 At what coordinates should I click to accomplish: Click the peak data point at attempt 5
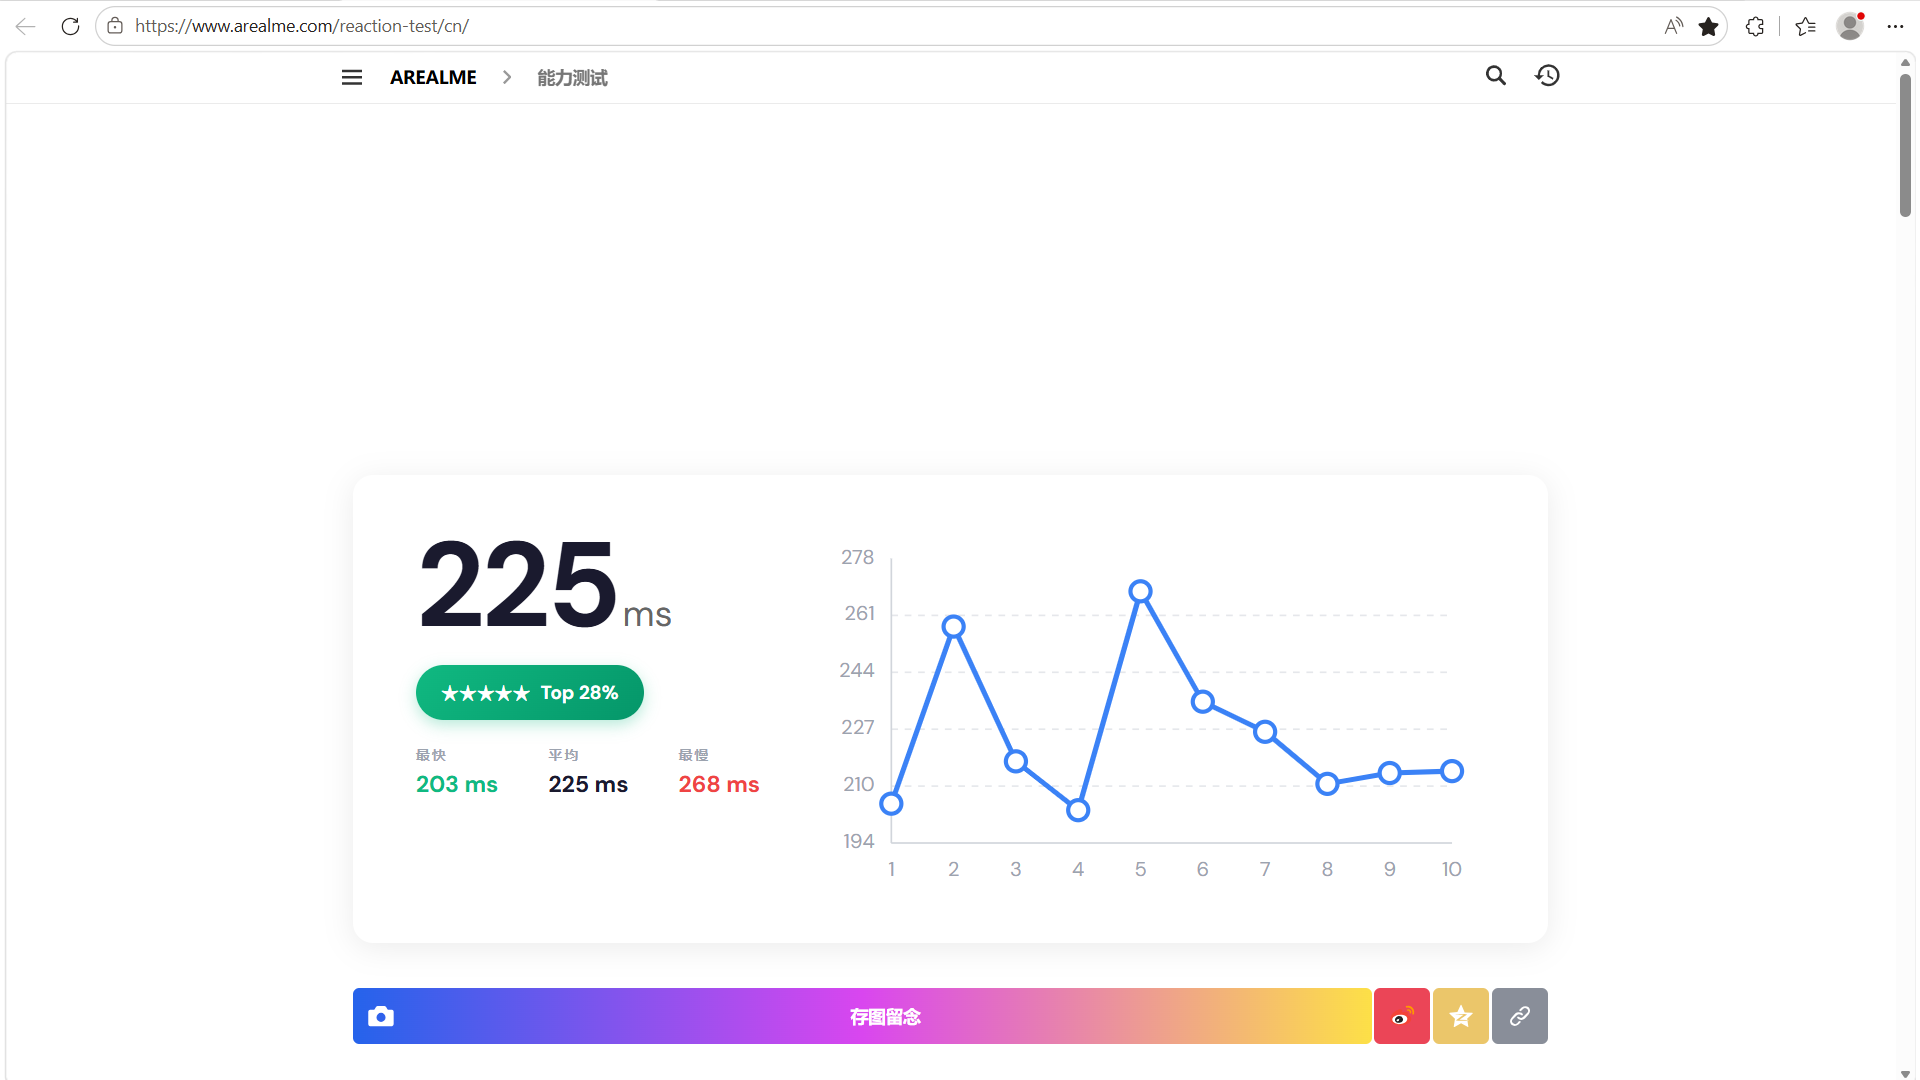[1140, 592]
